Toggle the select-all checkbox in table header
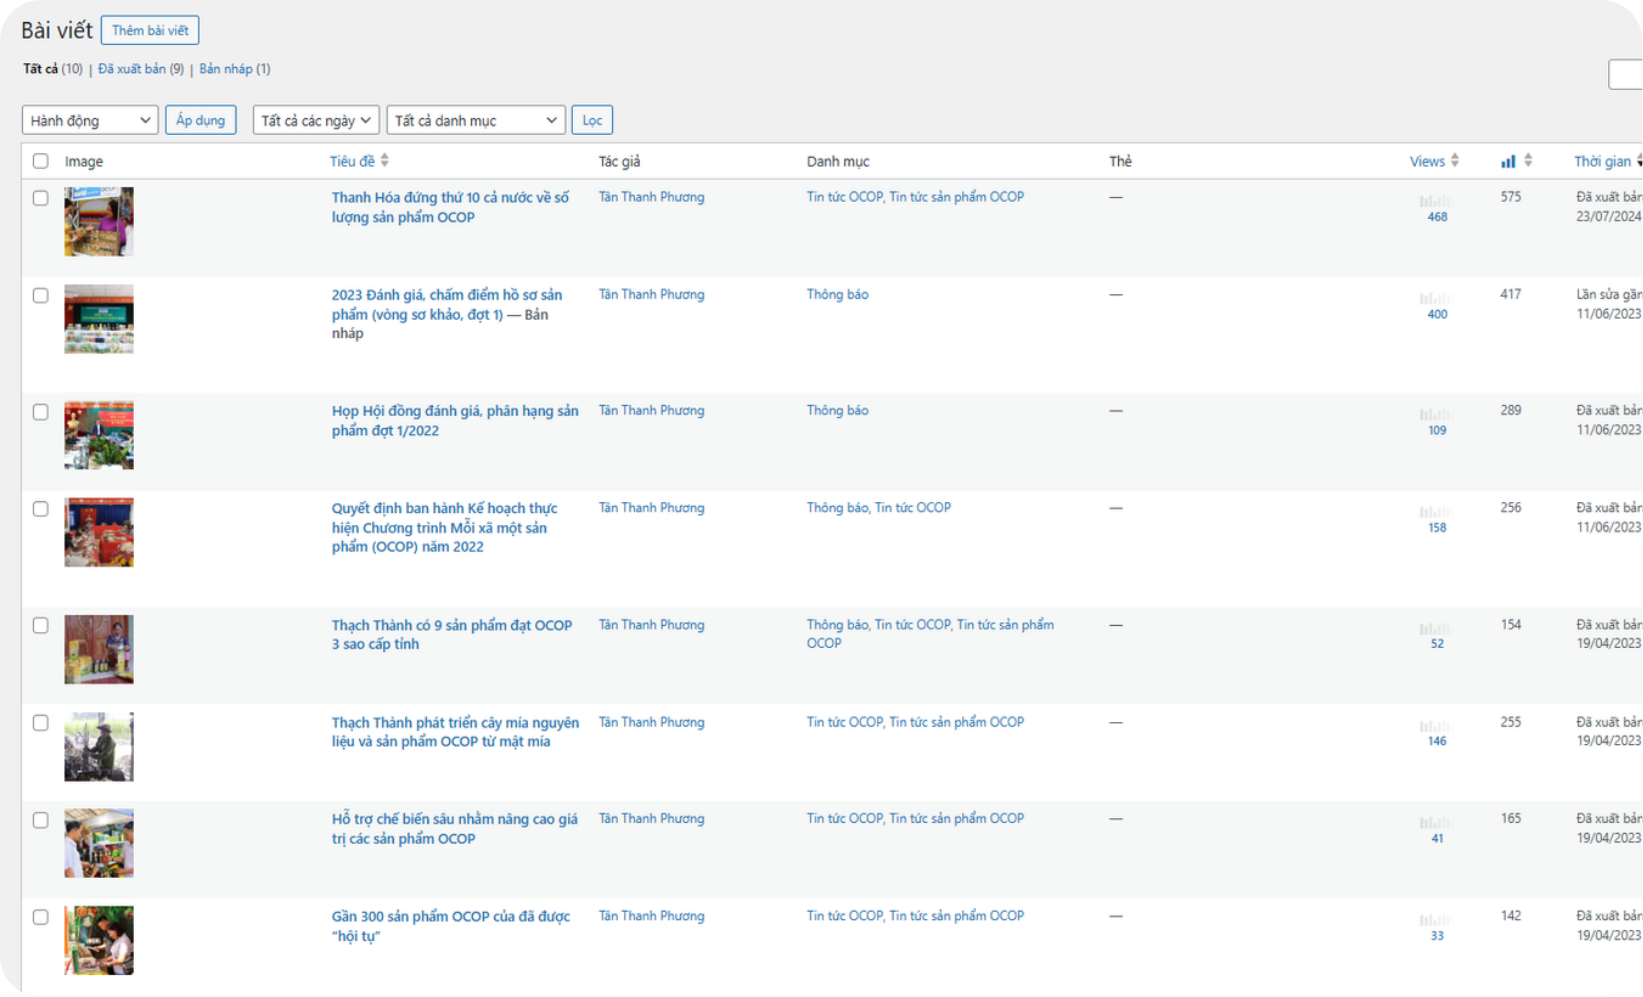Viewport: 1643px width, 997px height. pos(40,161)
